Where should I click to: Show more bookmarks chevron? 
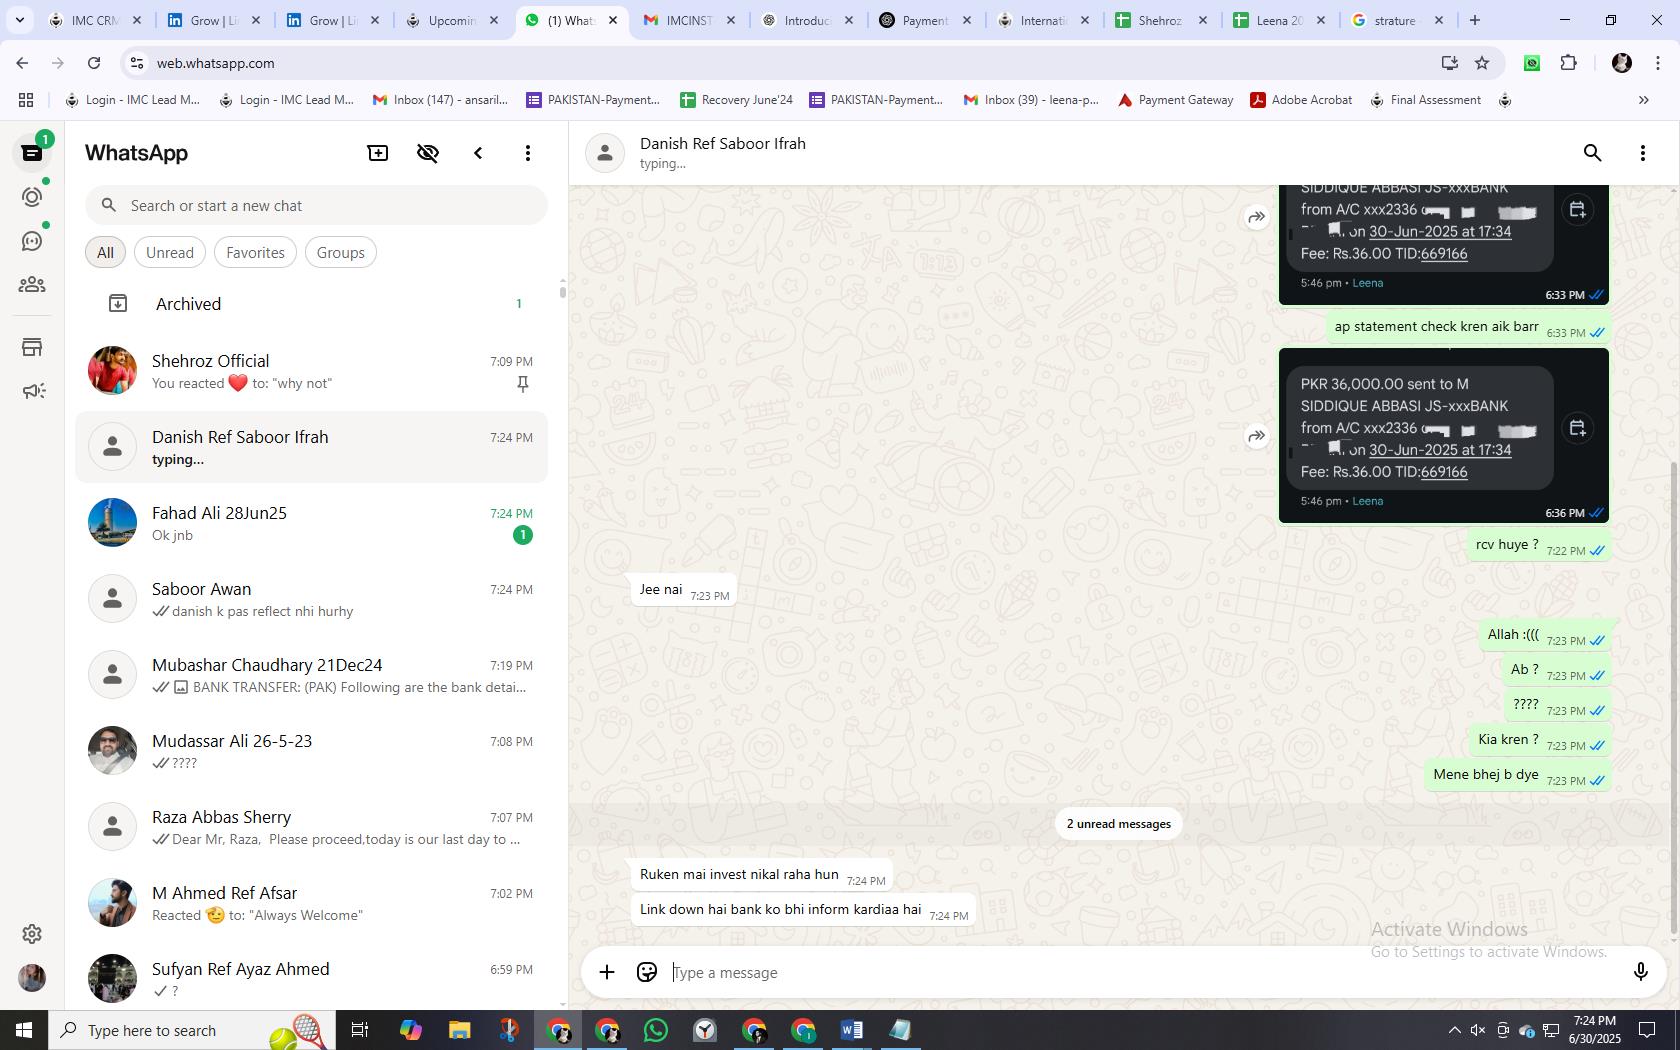[x=1643, y=100]
